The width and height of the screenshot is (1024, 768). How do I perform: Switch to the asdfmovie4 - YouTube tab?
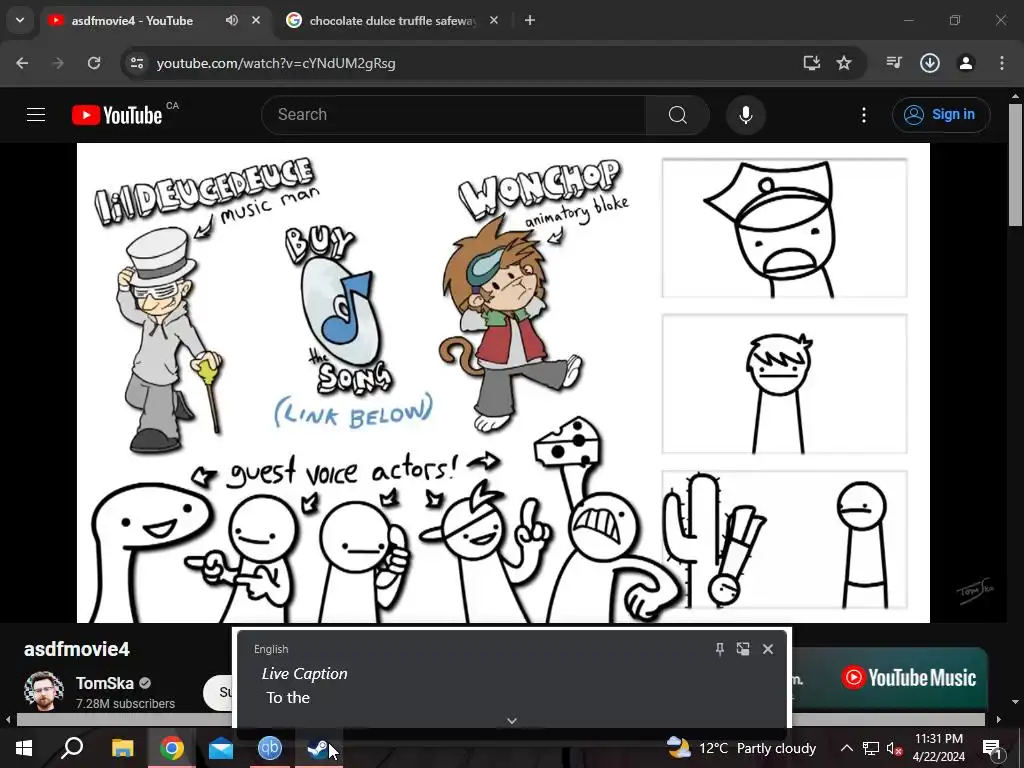[x=132, y=21]
